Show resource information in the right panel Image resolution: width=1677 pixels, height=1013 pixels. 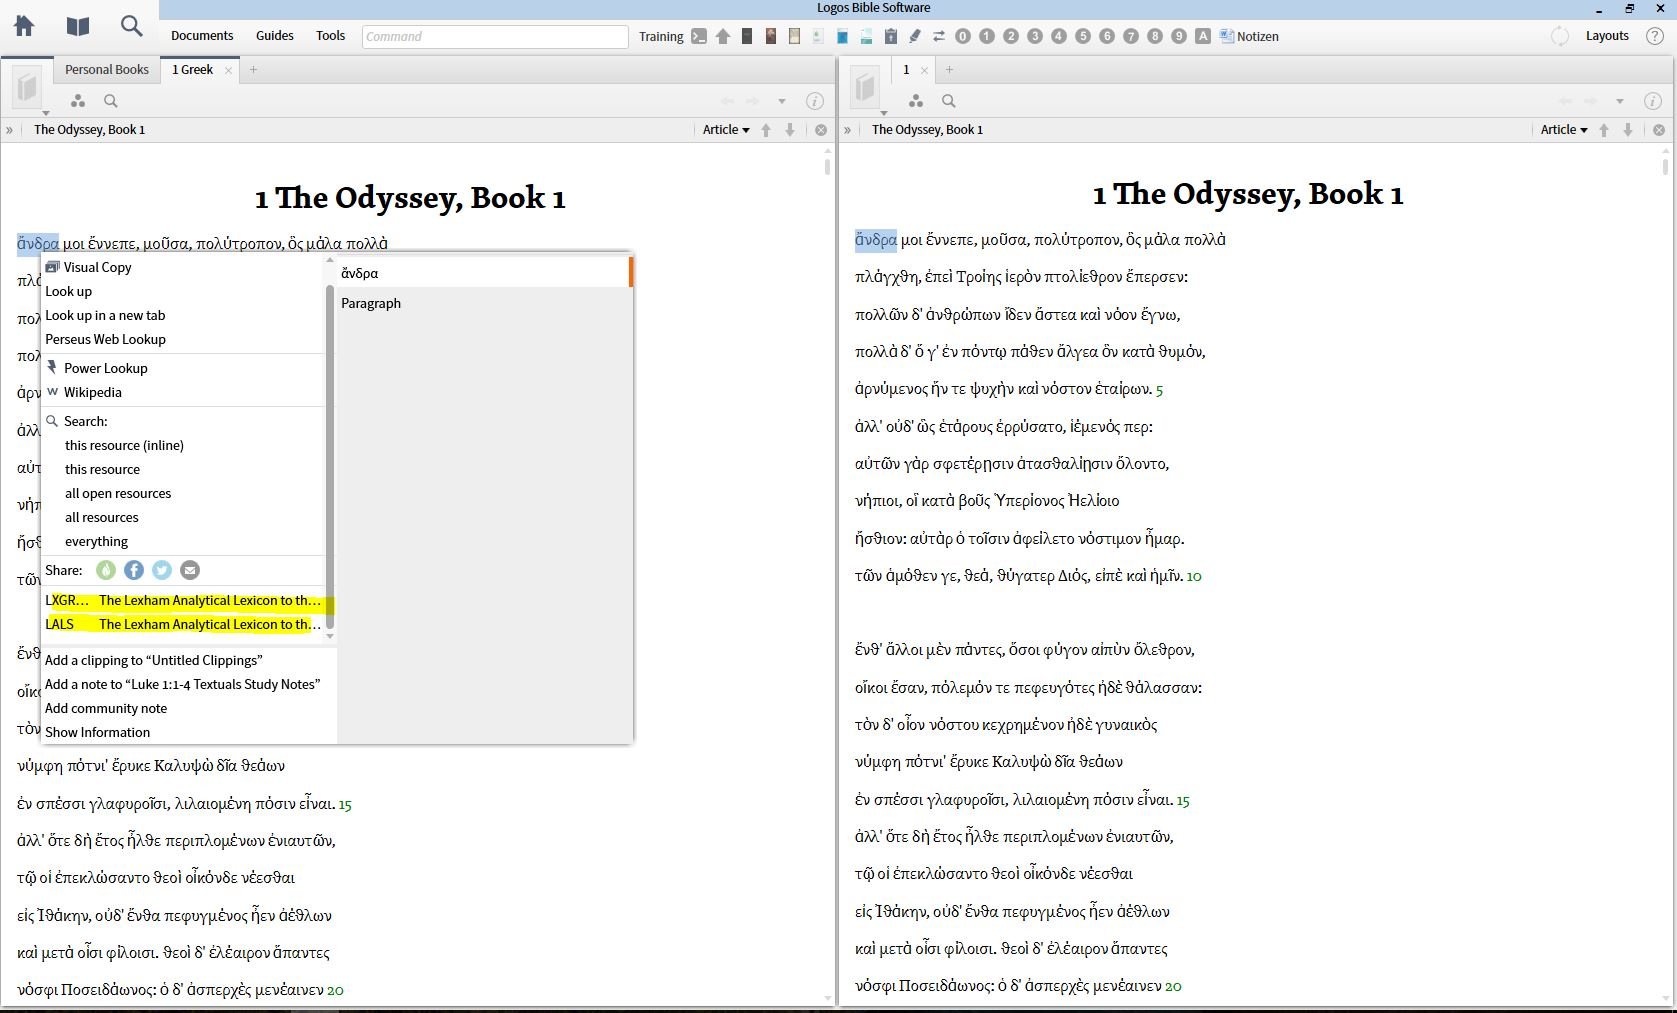1653,101
